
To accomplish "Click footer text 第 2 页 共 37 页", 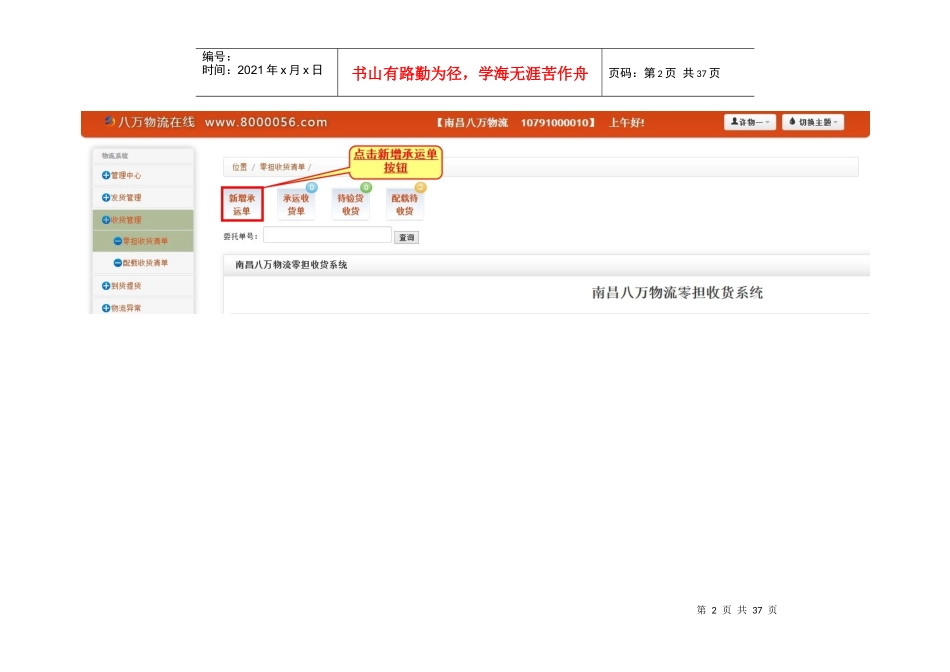I will coord(736,610).
